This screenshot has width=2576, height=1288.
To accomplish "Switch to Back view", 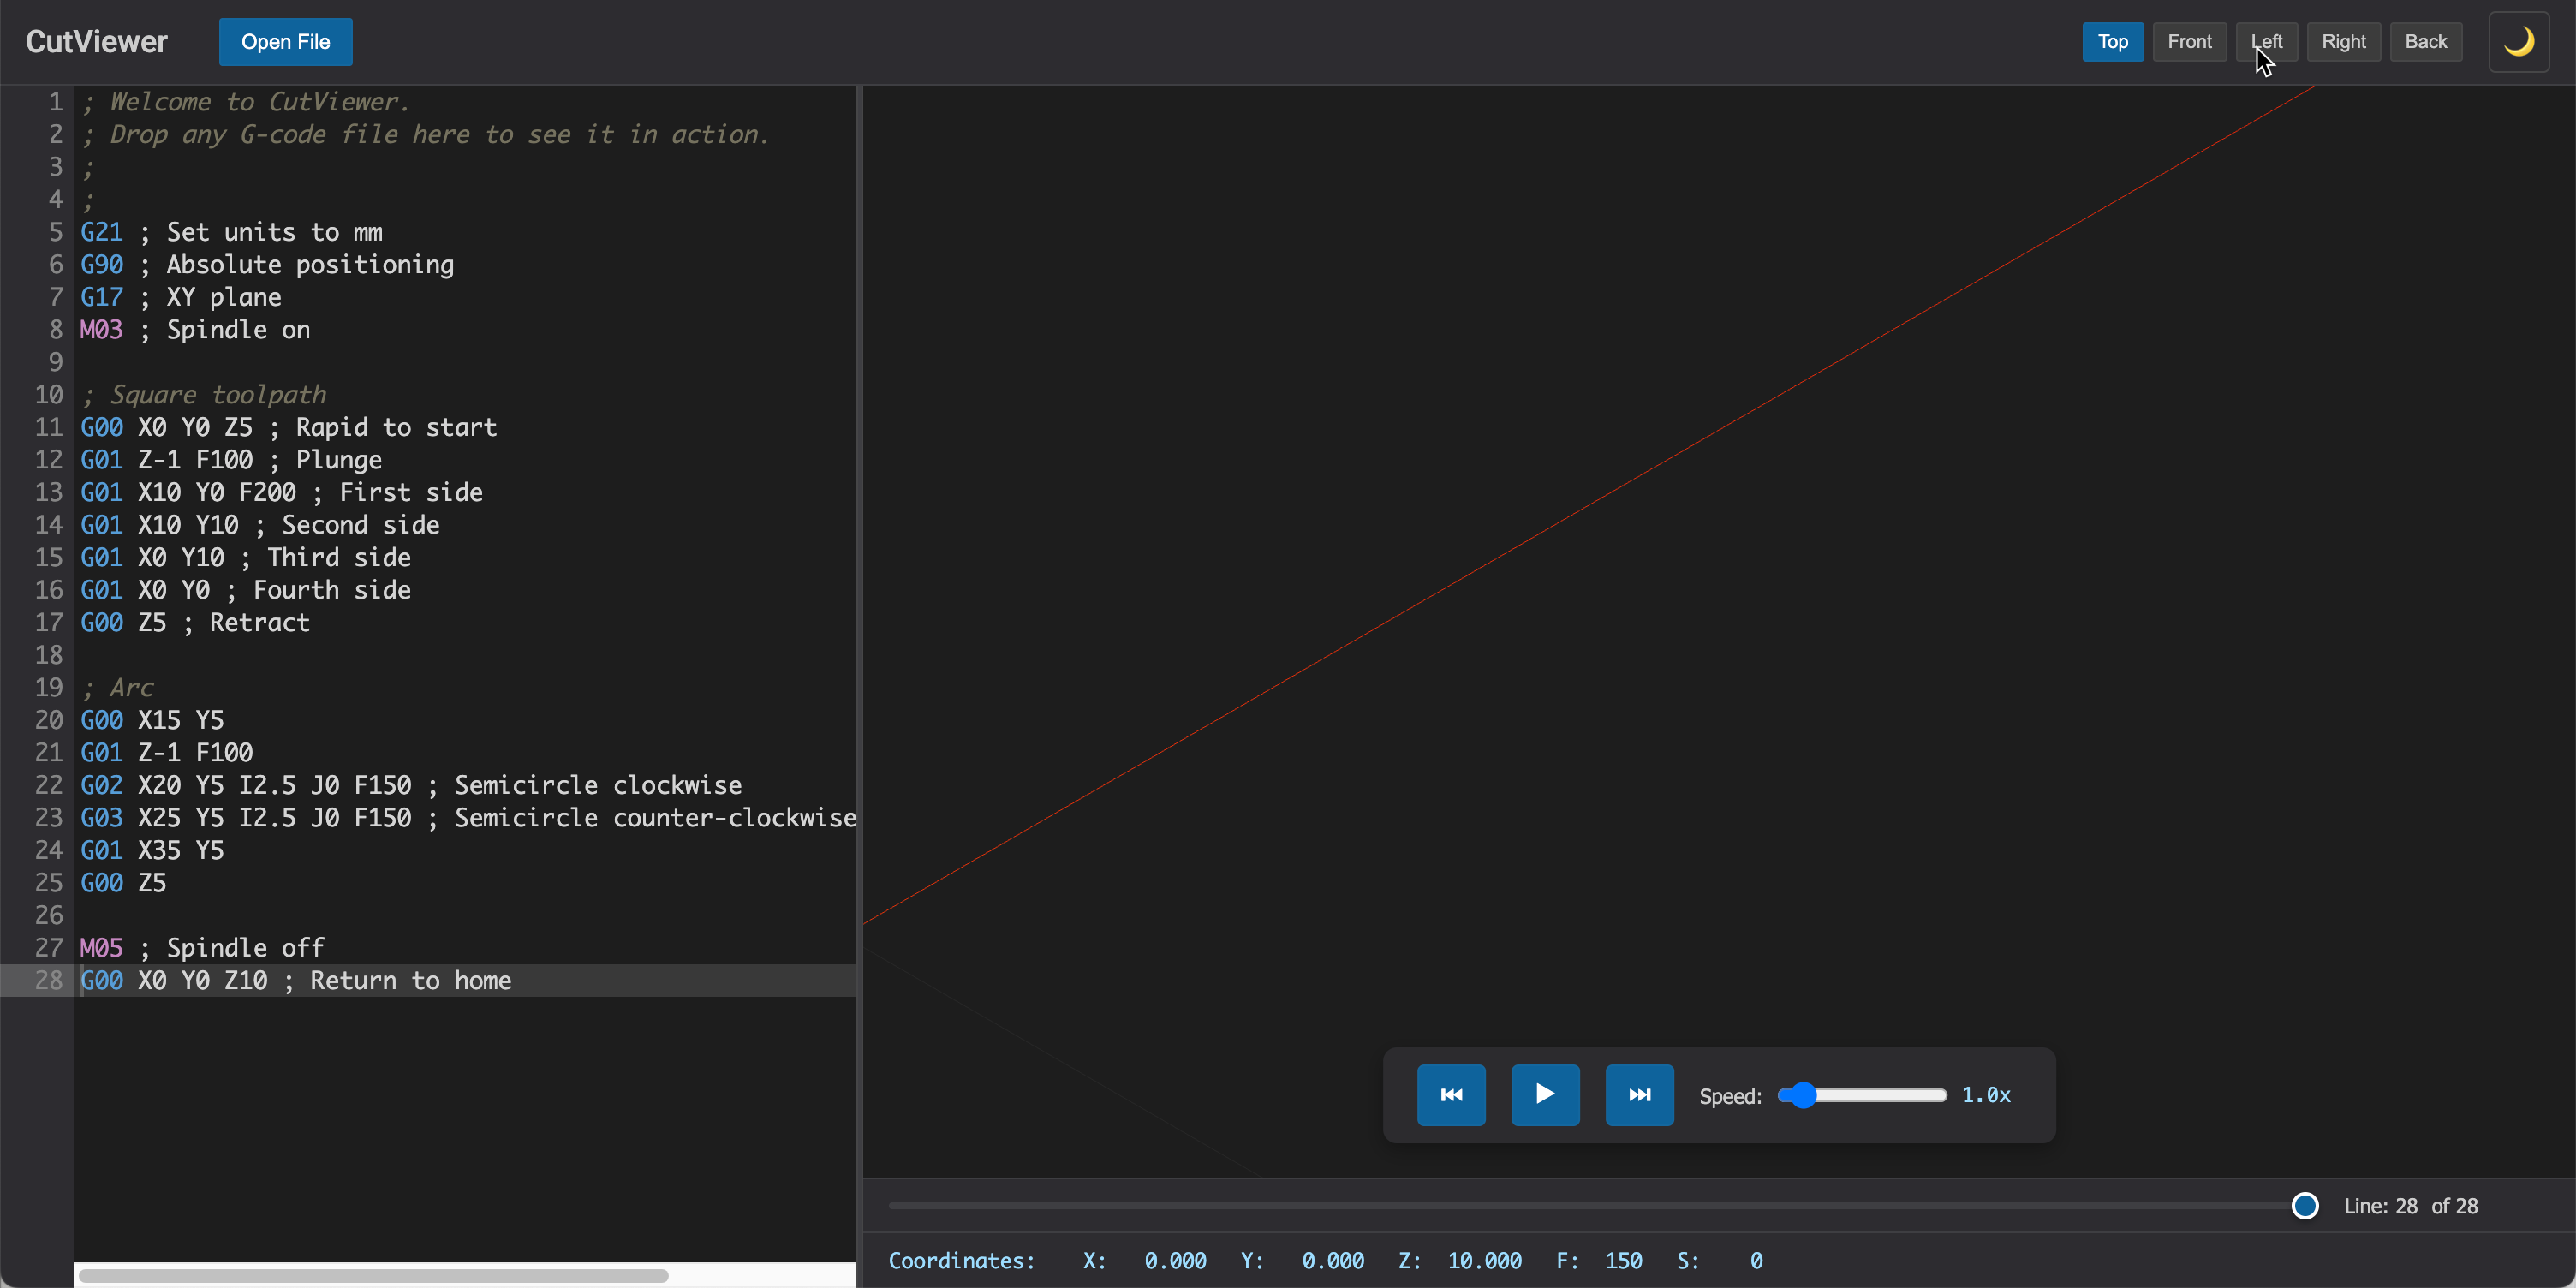I will click(2424, 42).
